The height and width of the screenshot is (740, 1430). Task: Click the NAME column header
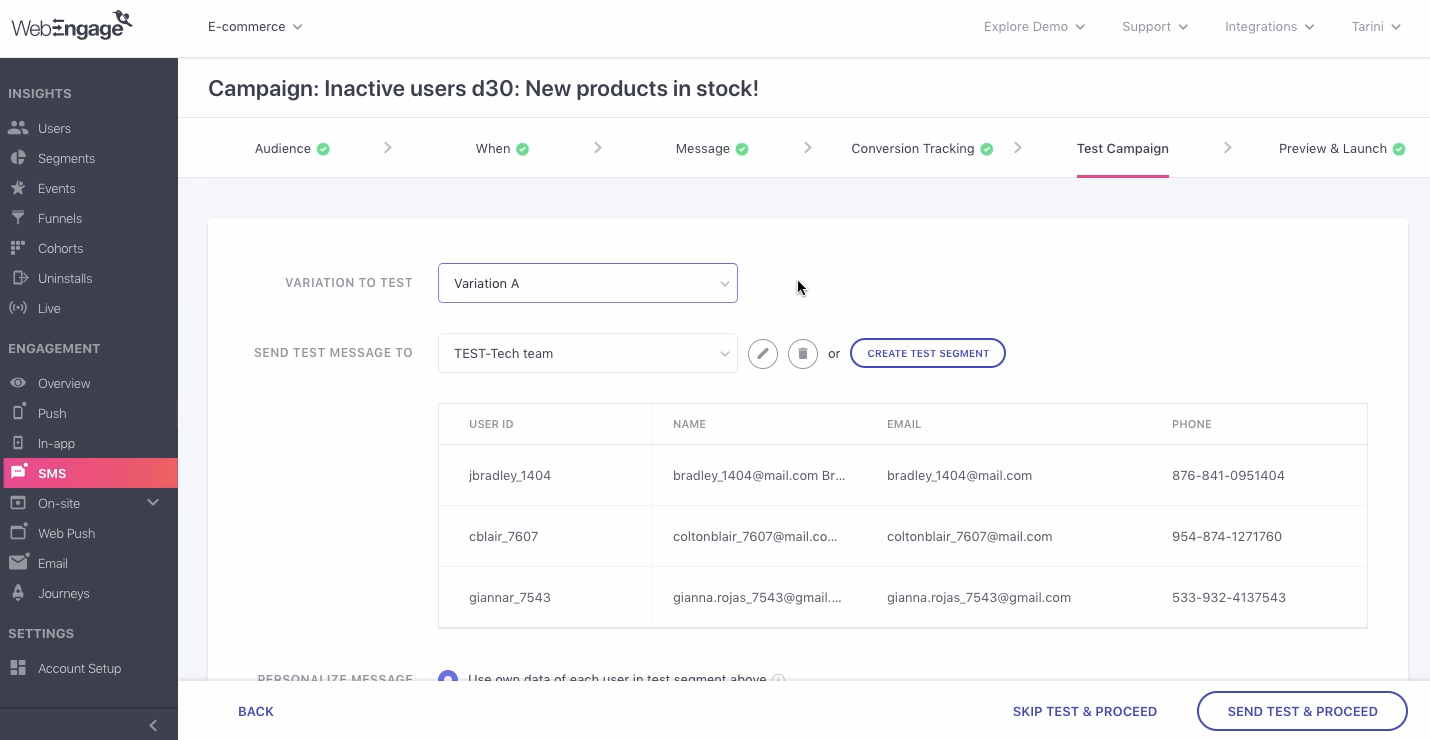689,424
